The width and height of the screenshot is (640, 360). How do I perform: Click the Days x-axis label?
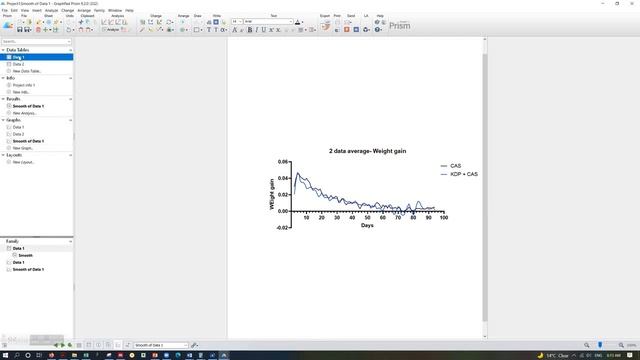[x=367, y=225]
